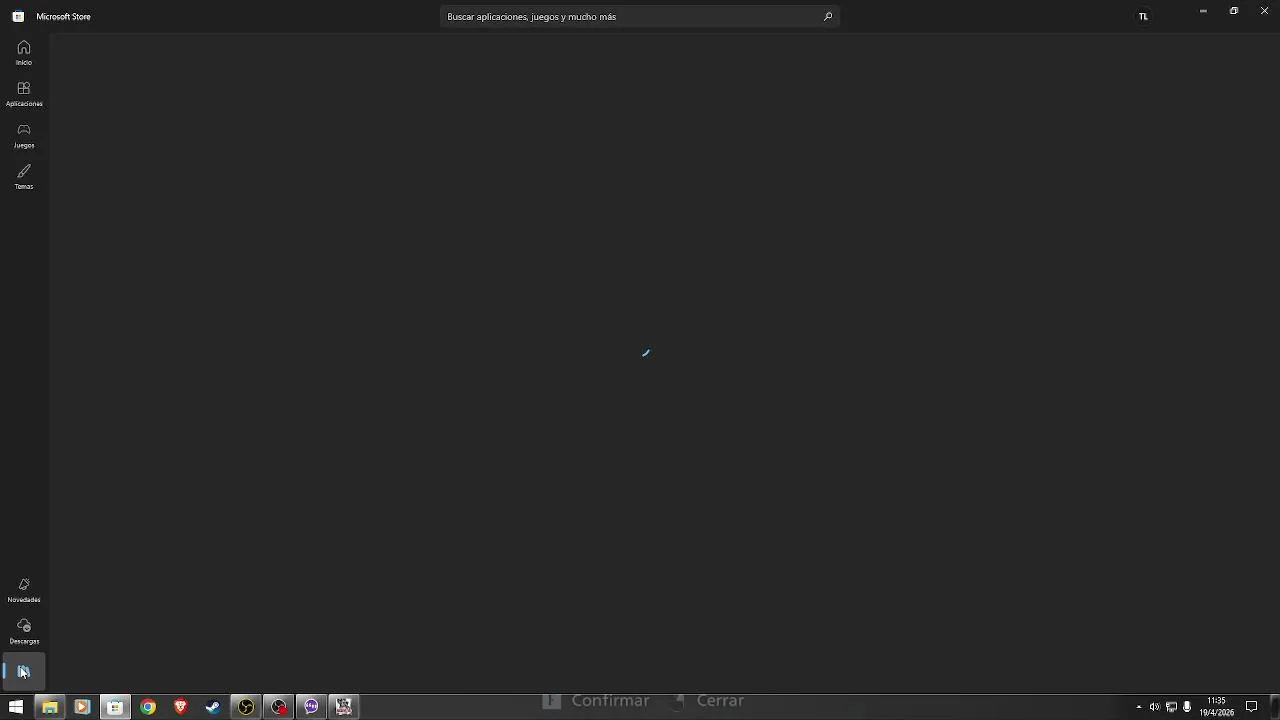Open the last pinned taskbar app
The image size is (1280, 720).
(344, 707)
